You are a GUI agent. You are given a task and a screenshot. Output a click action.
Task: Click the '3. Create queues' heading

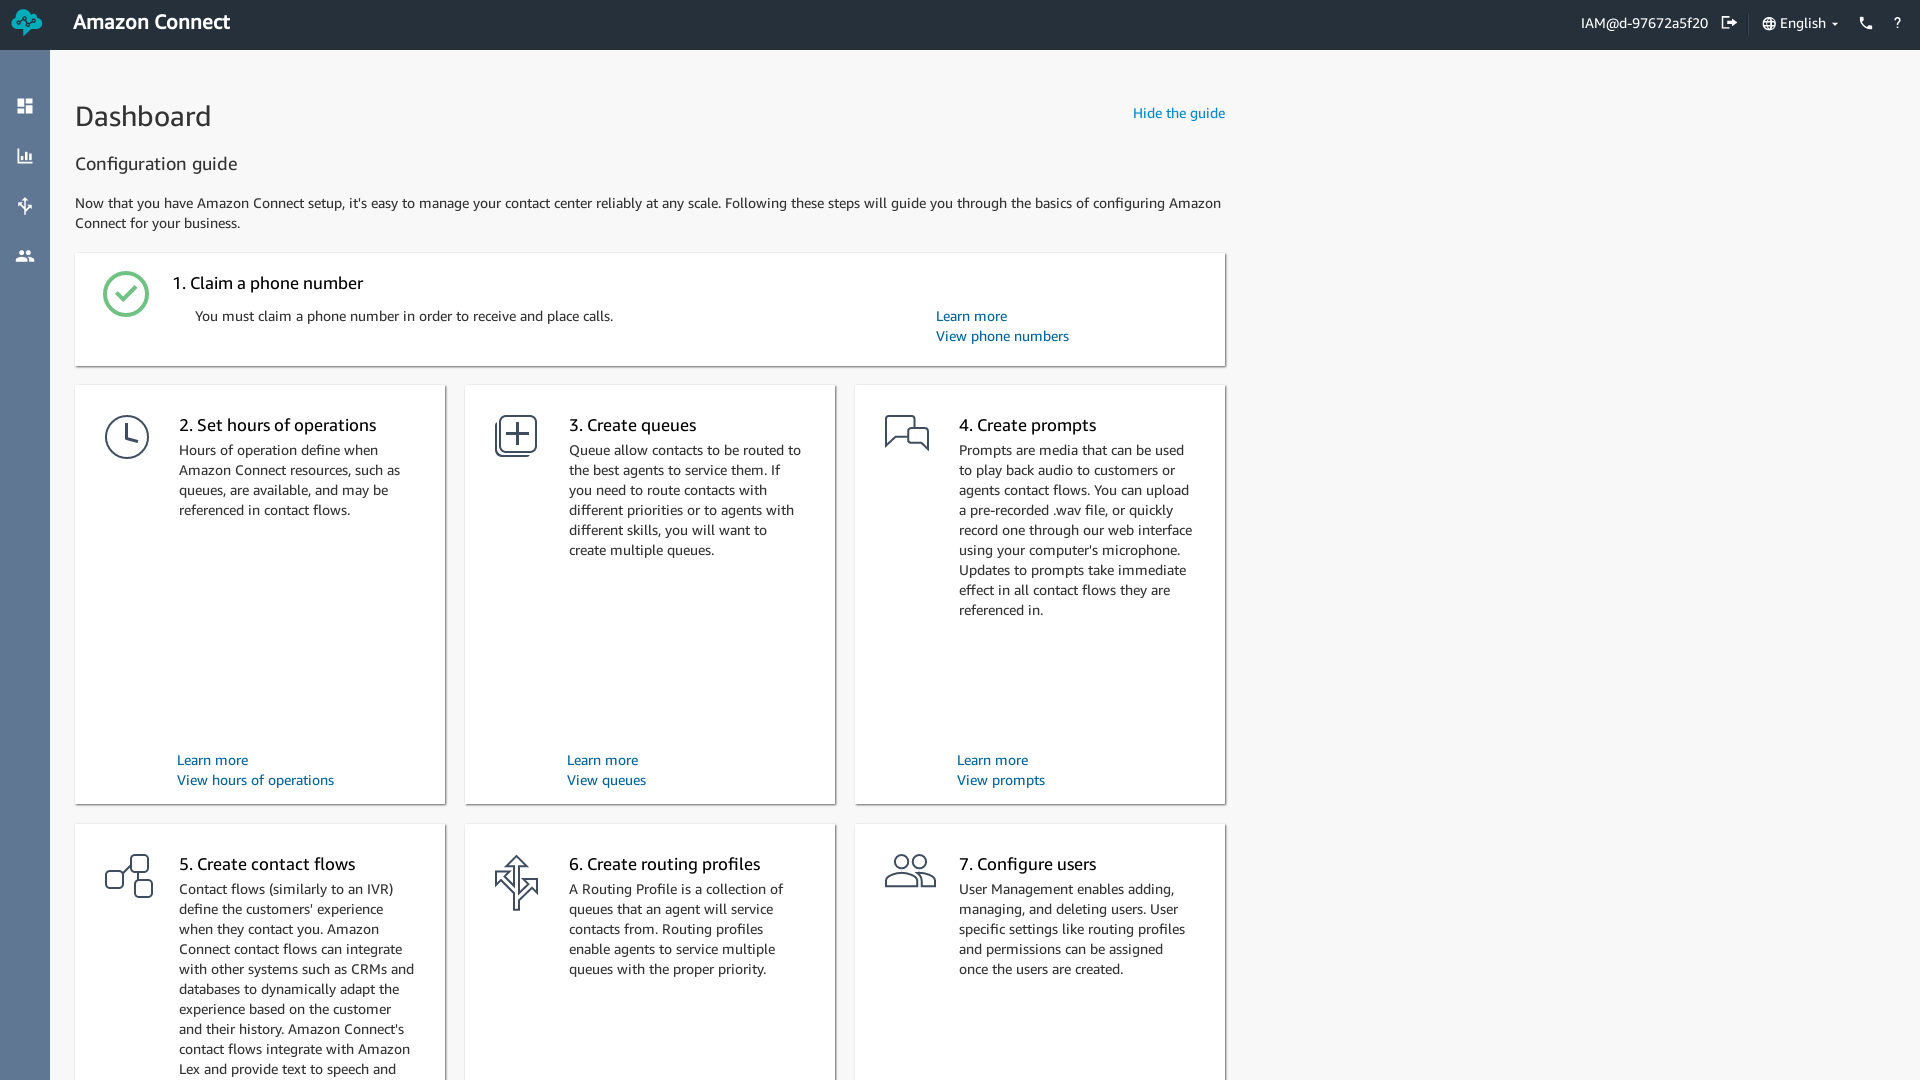click(632, 425)
